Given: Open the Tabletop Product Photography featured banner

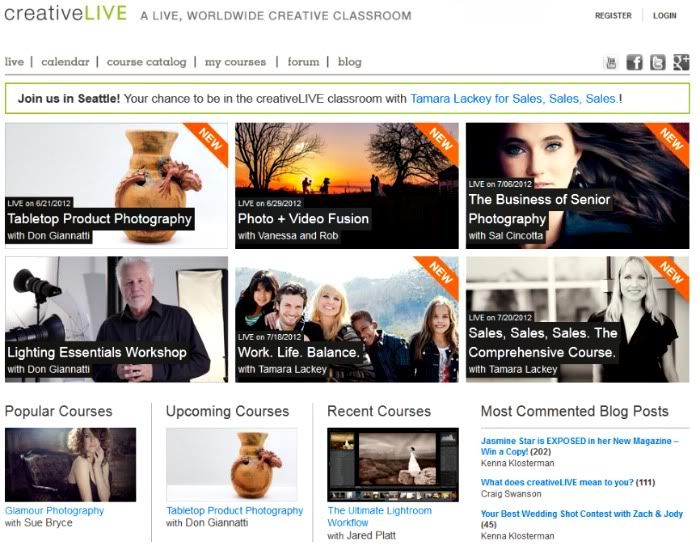Looking at the screenshot, I should 117,186.
